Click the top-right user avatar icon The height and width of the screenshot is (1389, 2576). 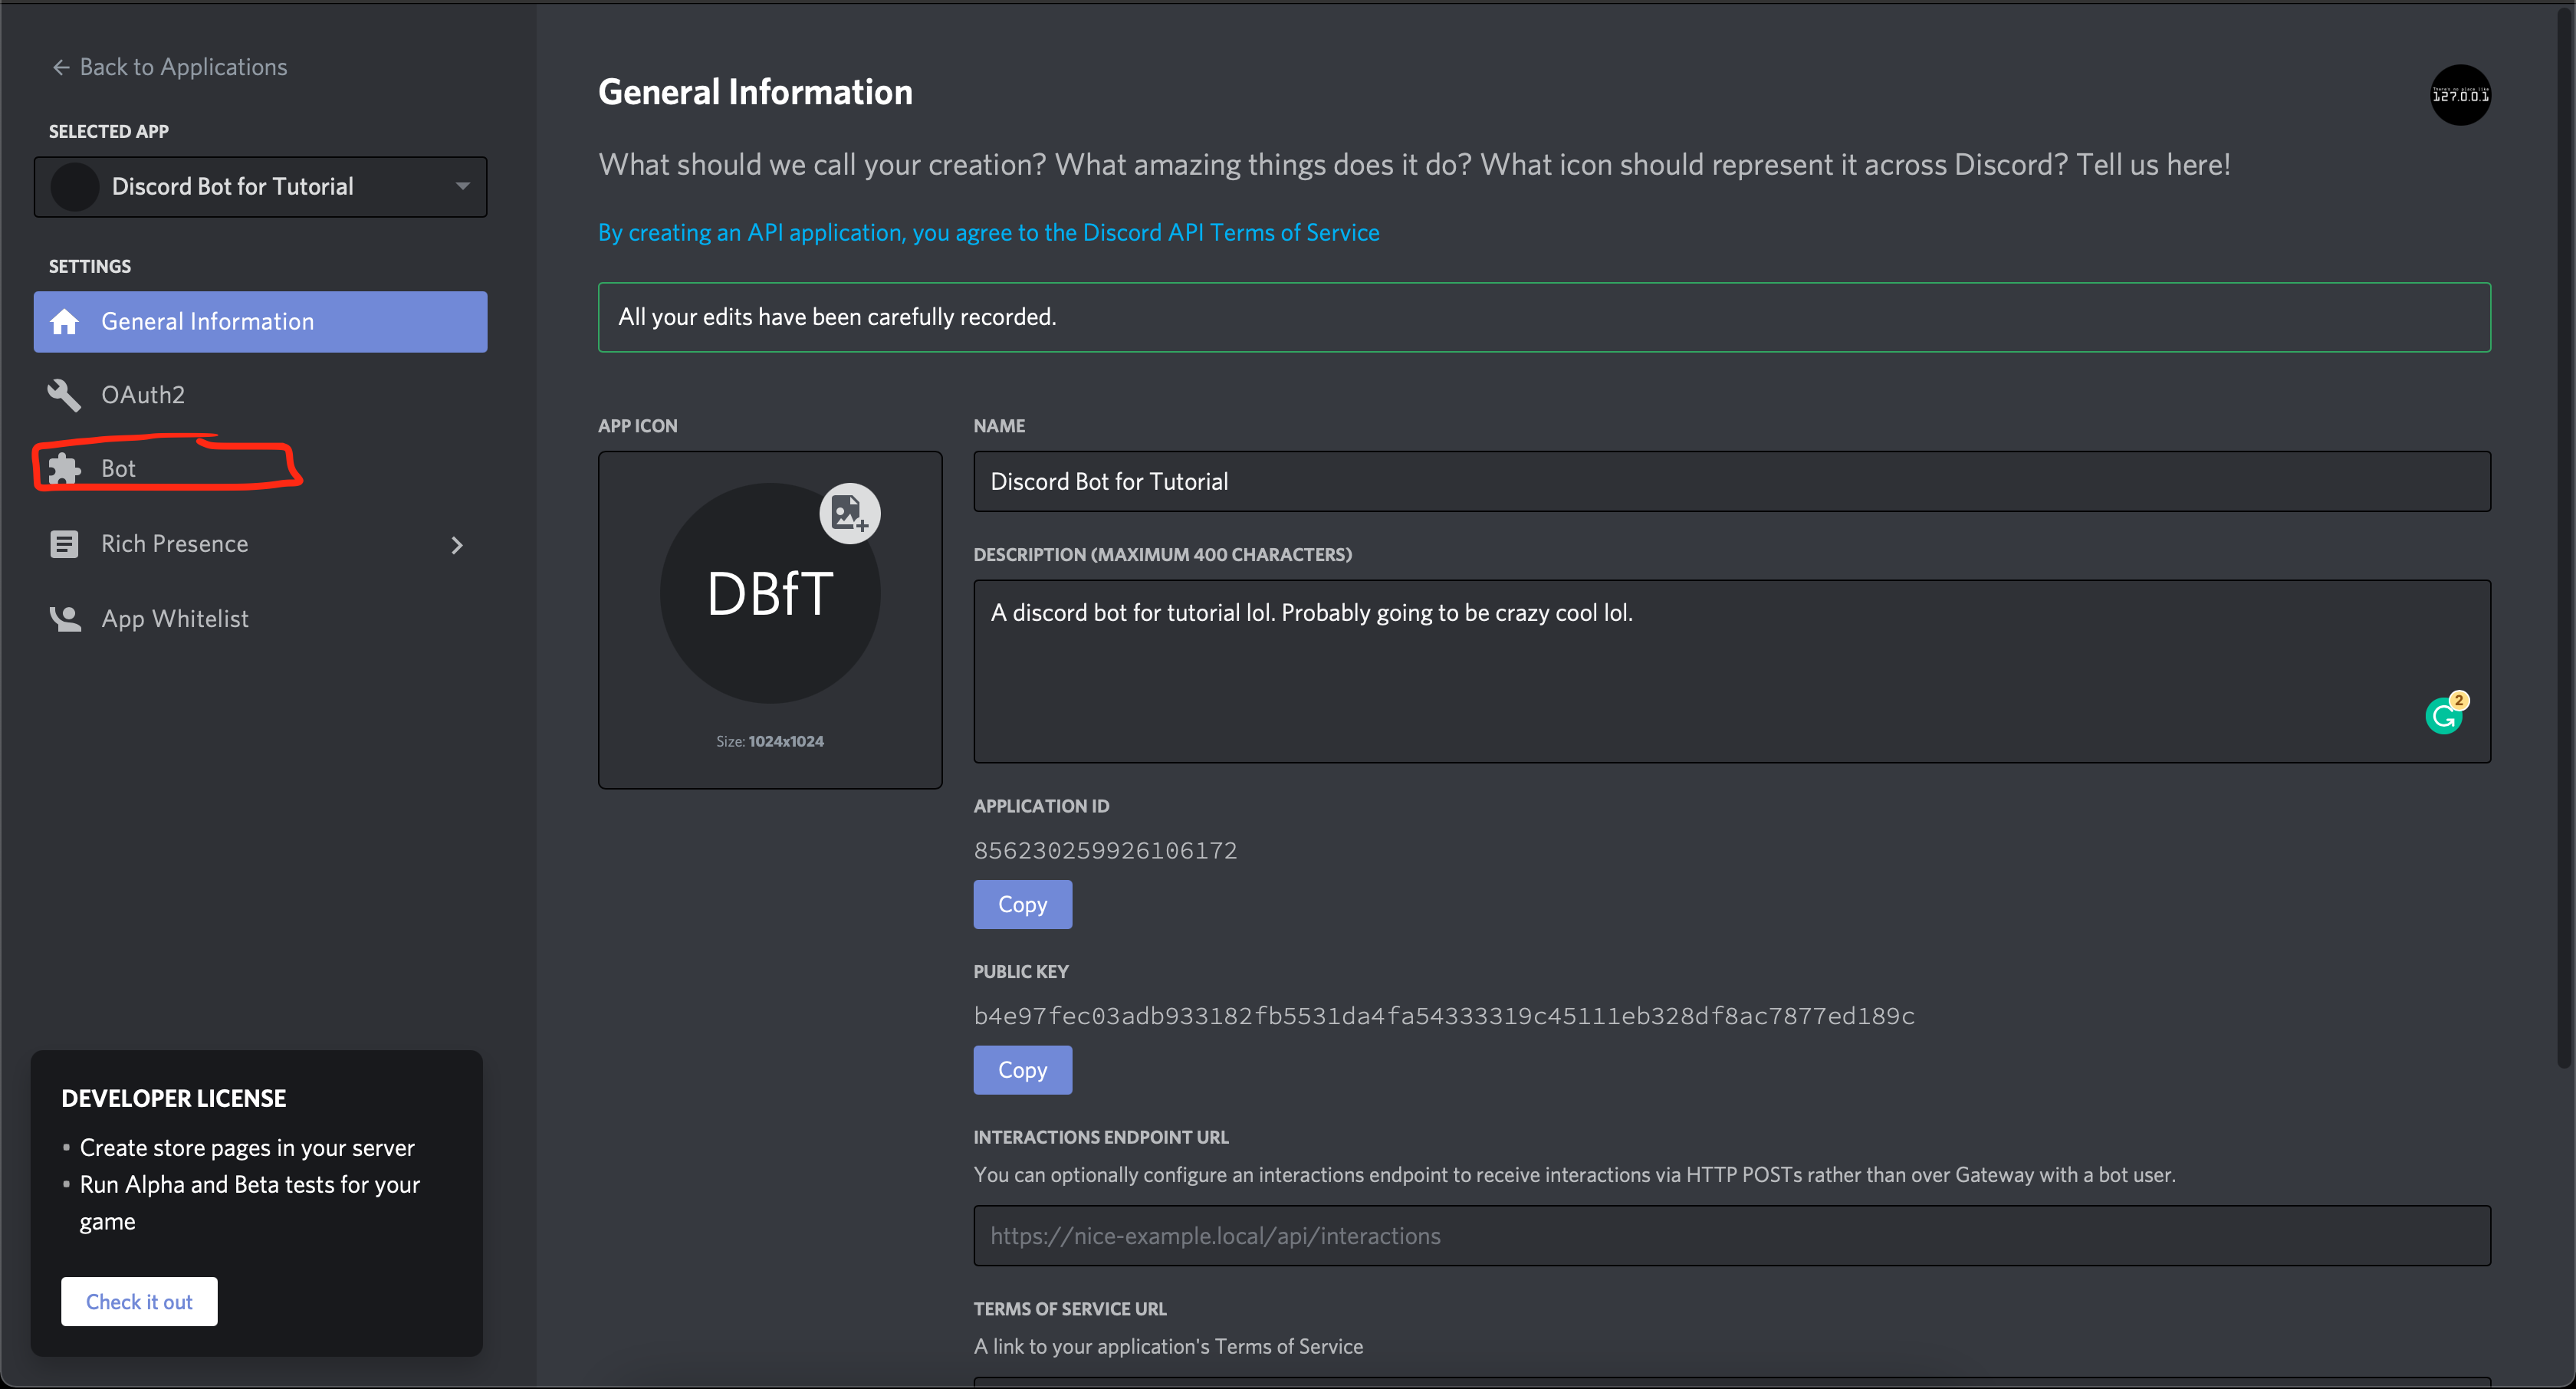(2459, 93)
